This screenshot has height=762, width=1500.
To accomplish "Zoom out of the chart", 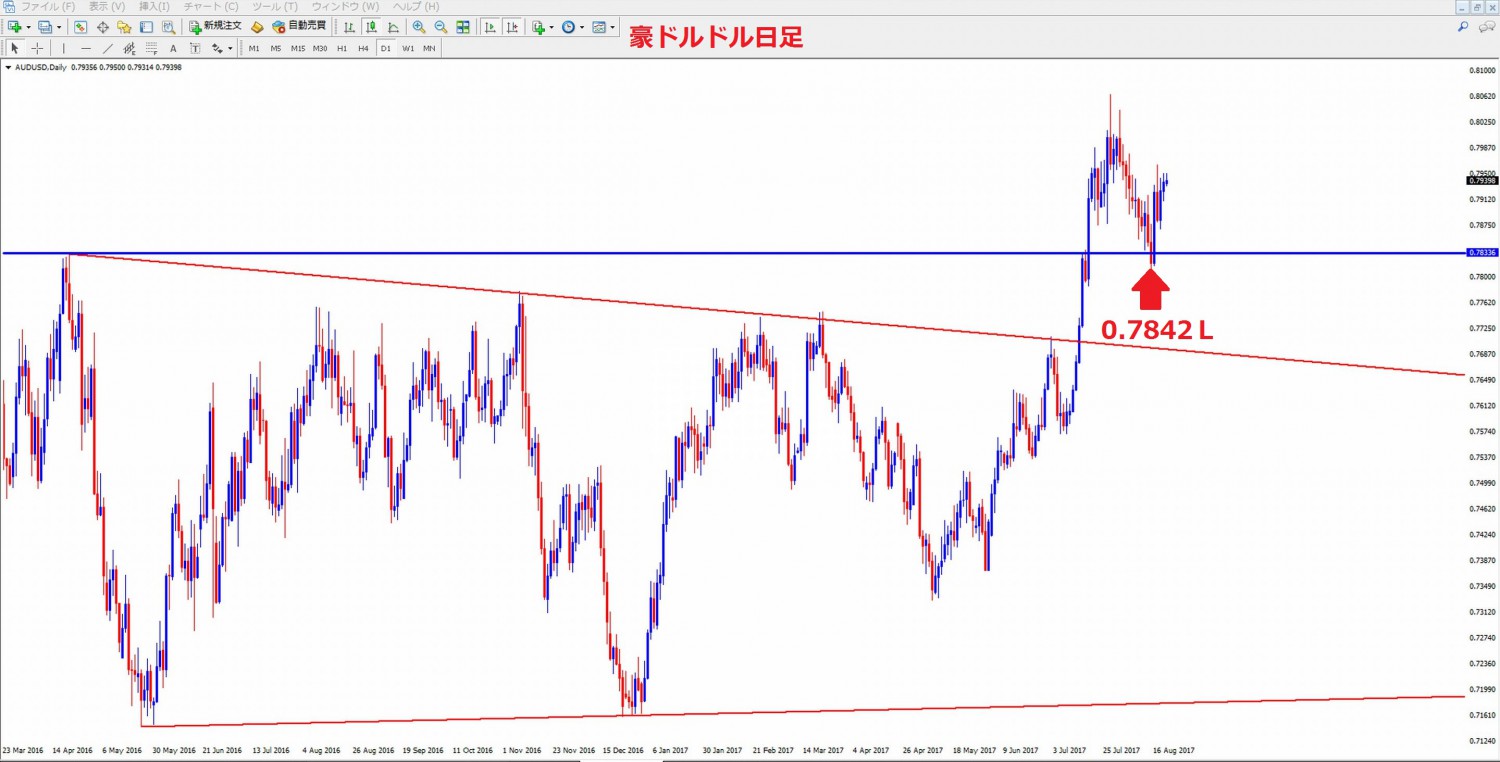I will (x=440, y=27).
